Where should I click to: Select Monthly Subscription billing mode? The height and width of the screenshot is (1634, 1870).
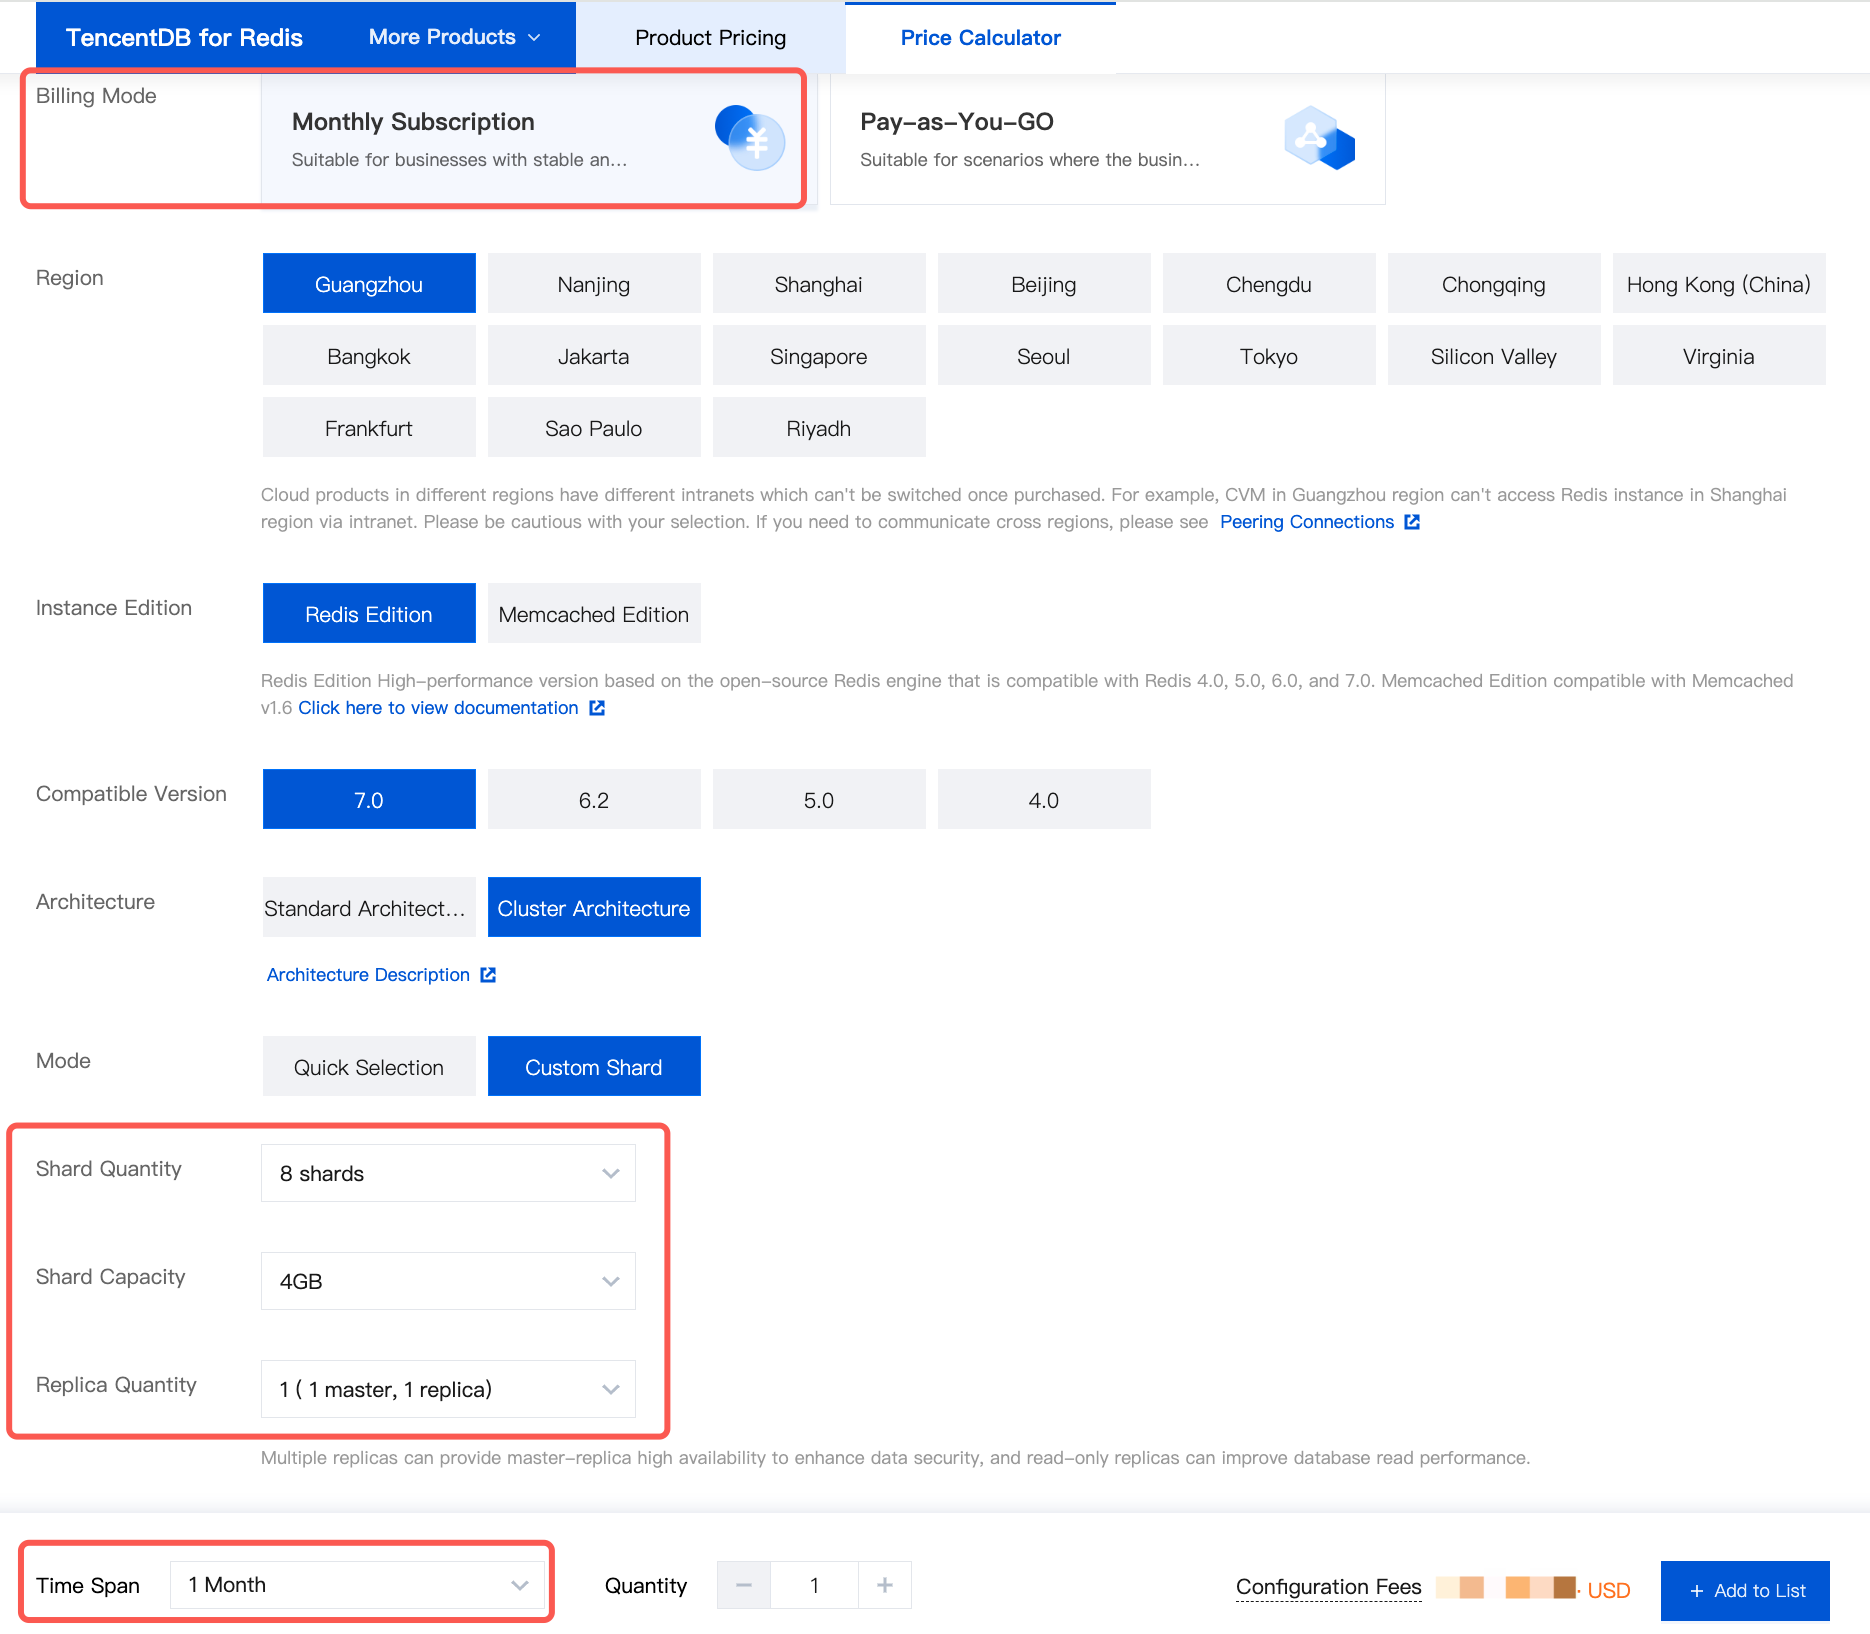539,139
